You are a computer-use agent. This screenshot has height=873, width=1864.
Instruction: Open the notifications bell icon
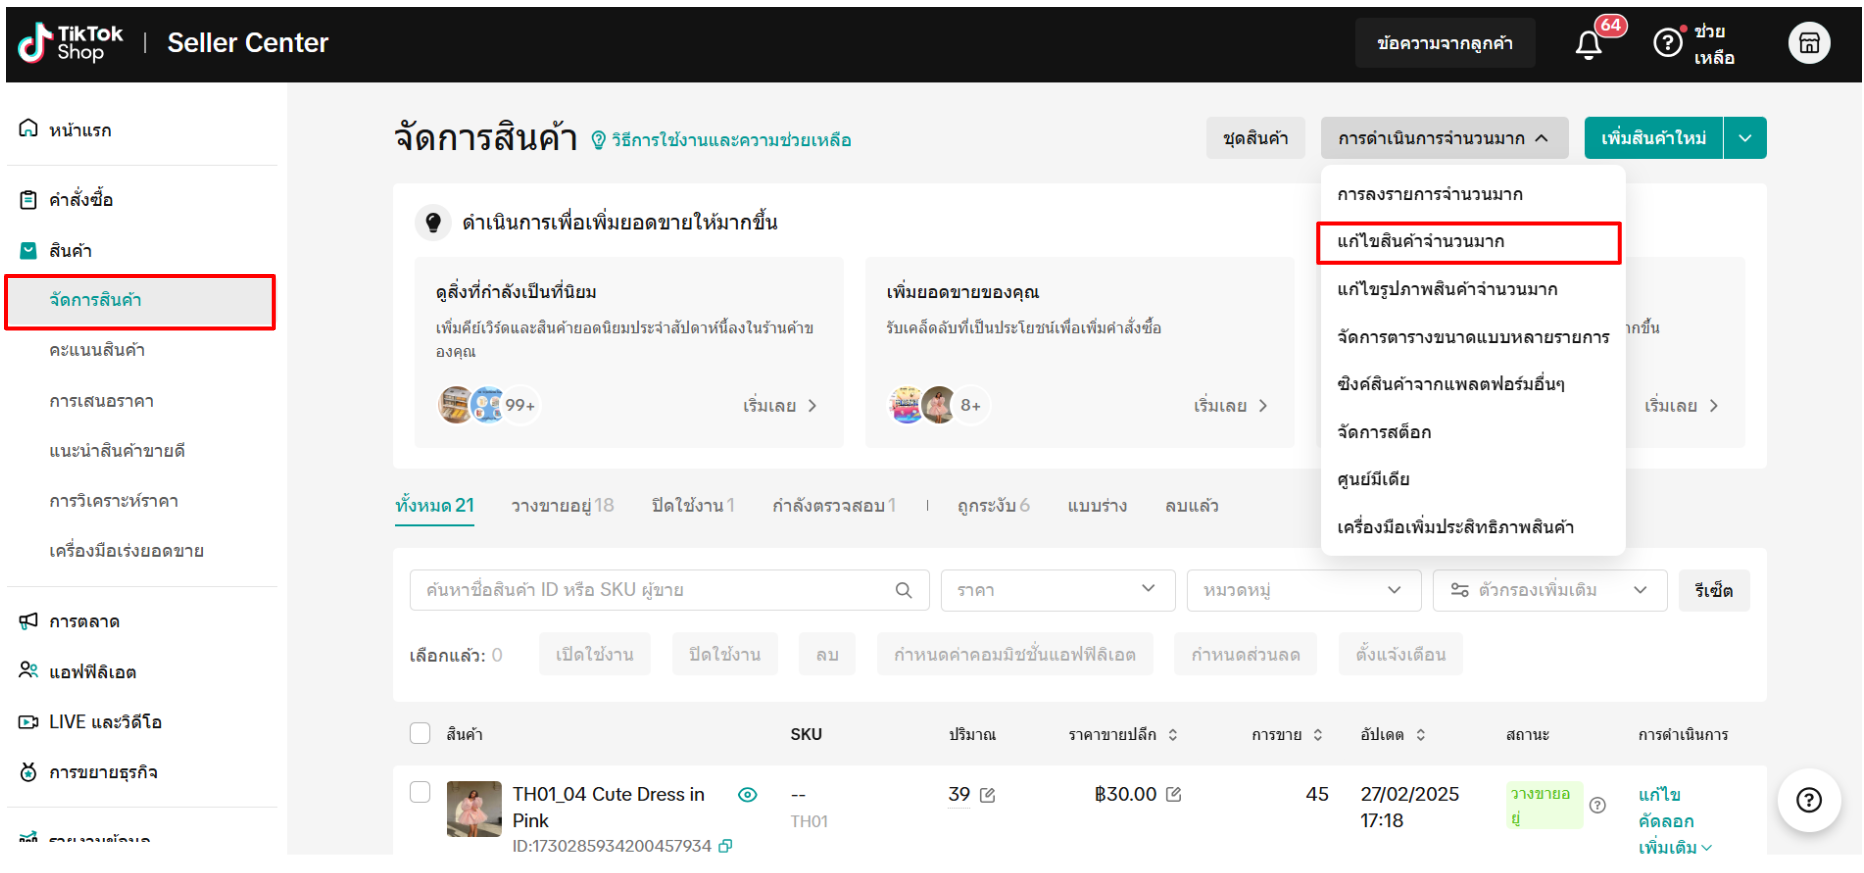(x=1588, y=45)
